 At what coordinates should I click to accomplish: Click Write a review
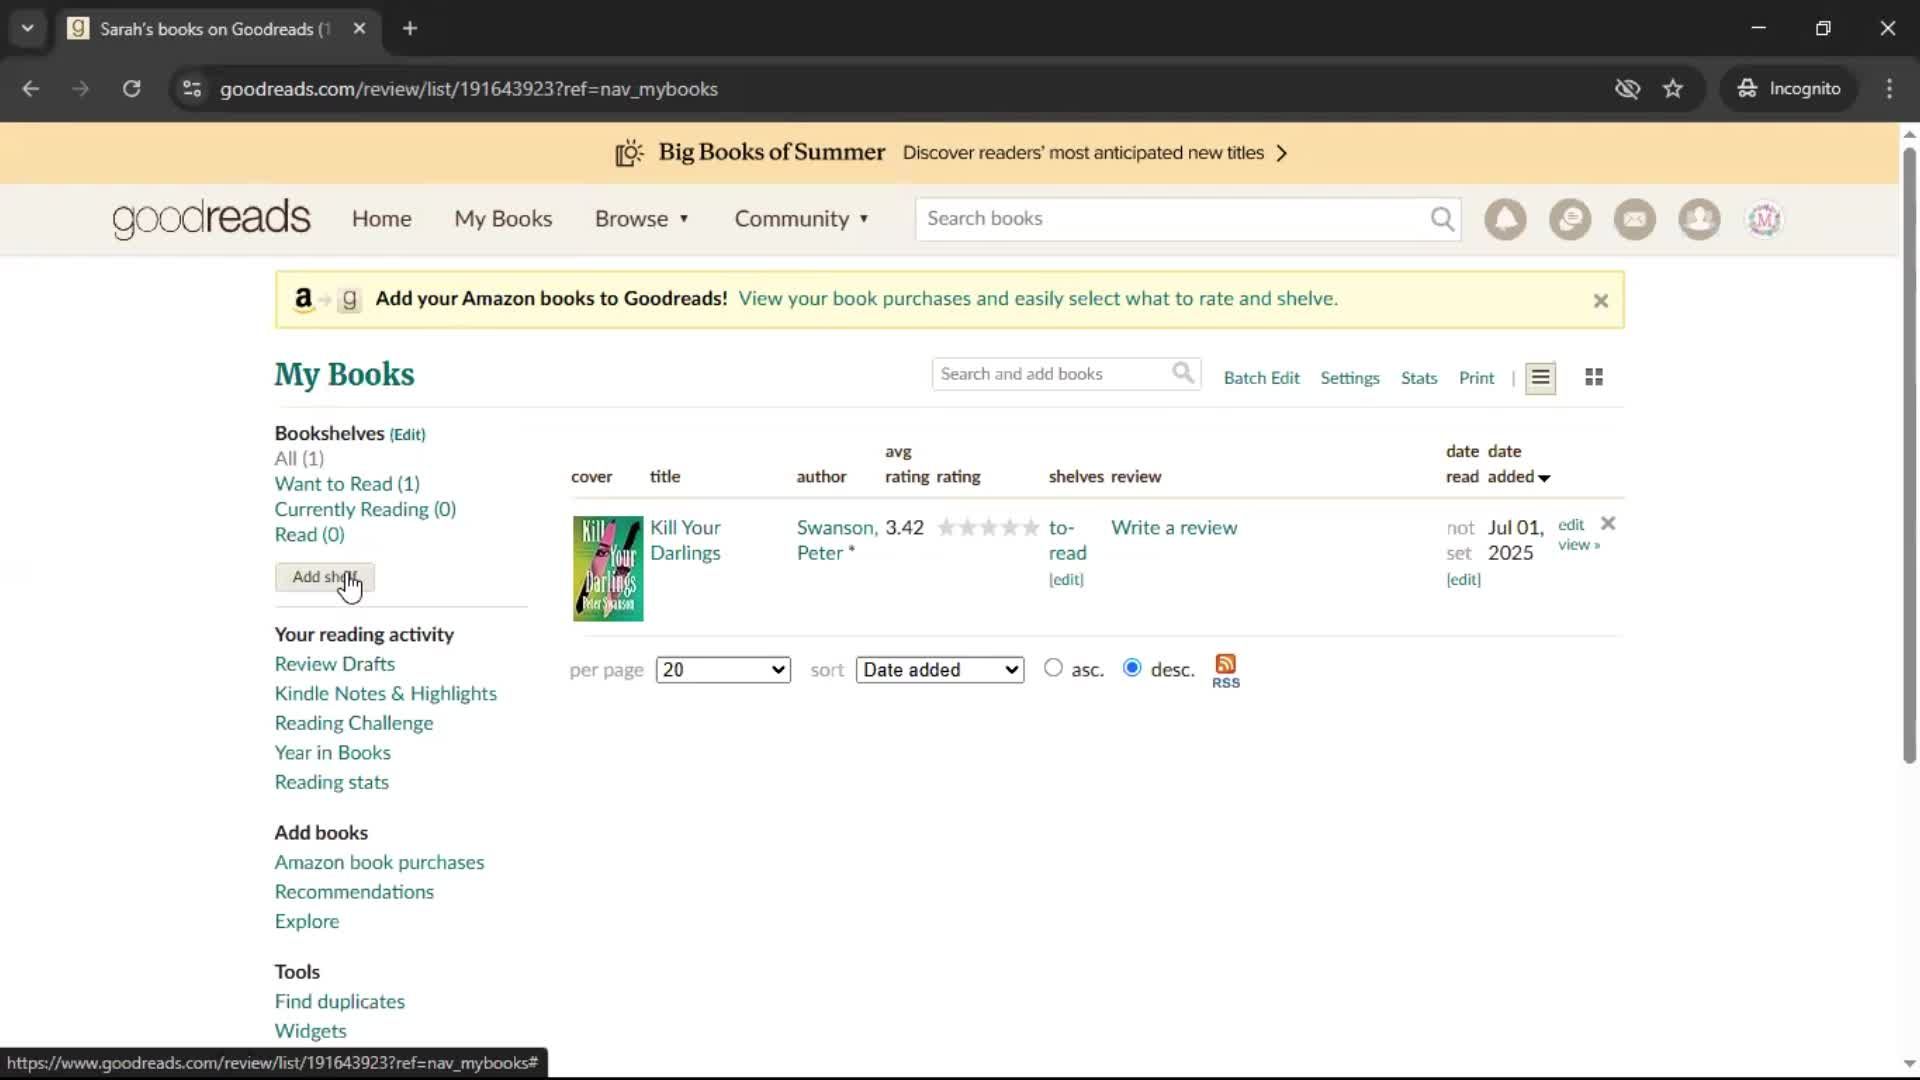1174,528
